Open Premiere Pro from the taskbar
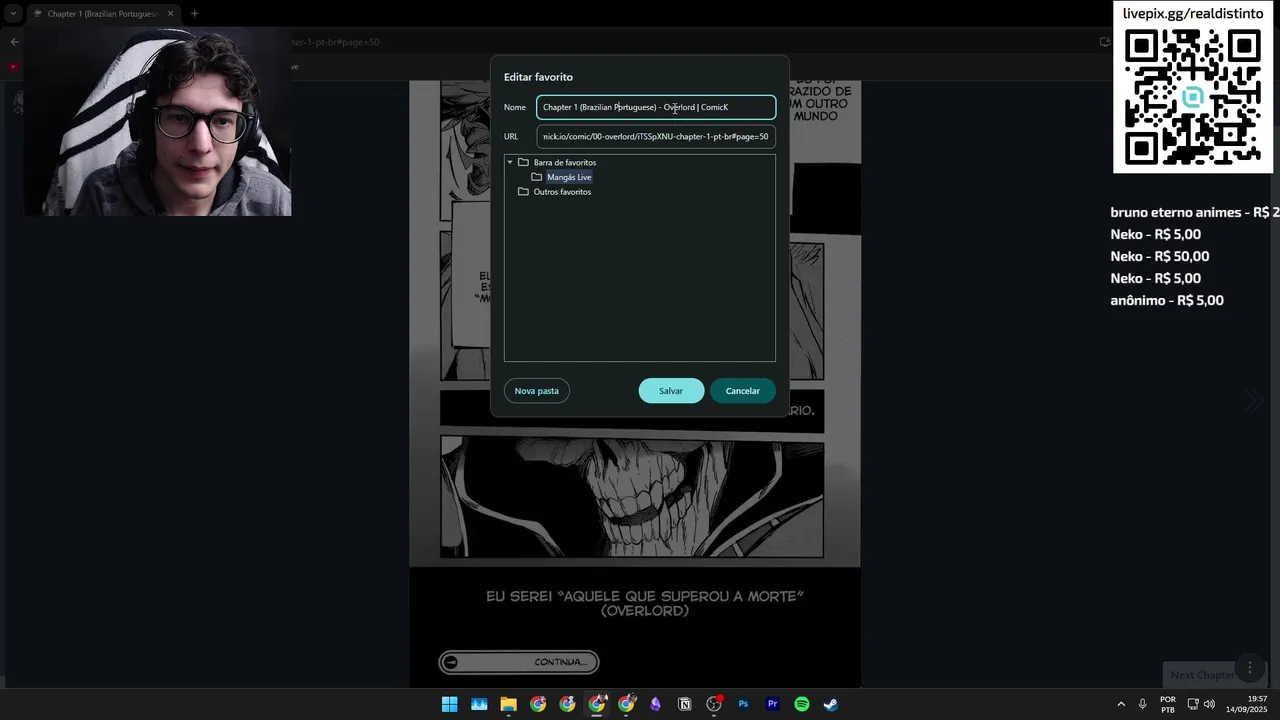1280x720 pixels. click(x=772, y=704)
